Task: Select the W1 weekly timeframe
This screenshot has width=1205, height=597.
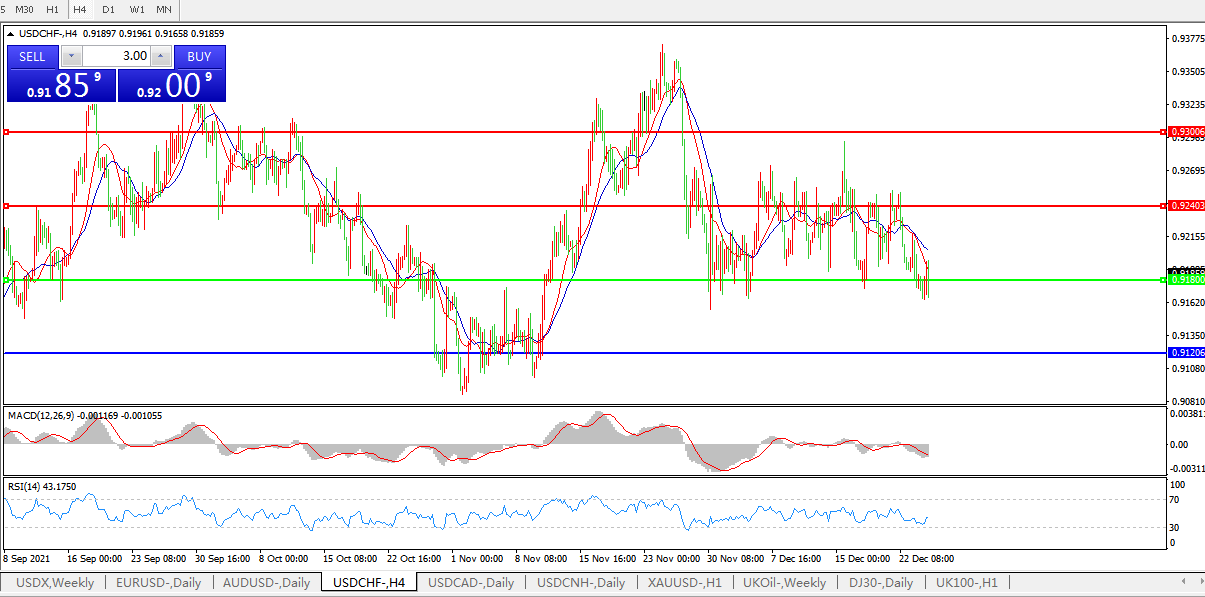Action: (137, 9)
